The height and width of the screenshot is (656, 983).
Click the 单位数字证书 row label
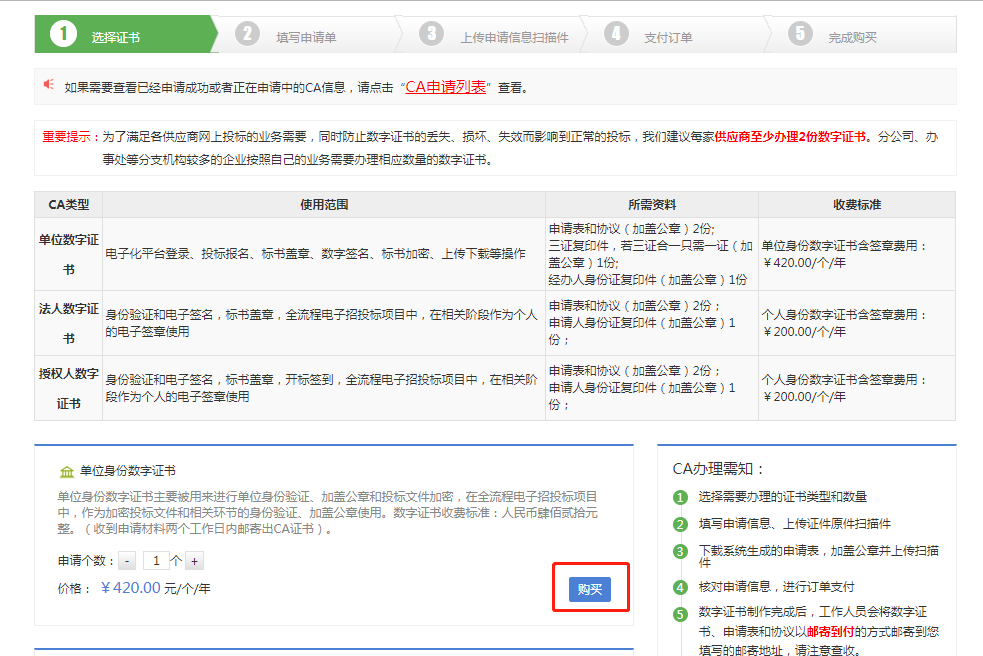click(68, 254)
